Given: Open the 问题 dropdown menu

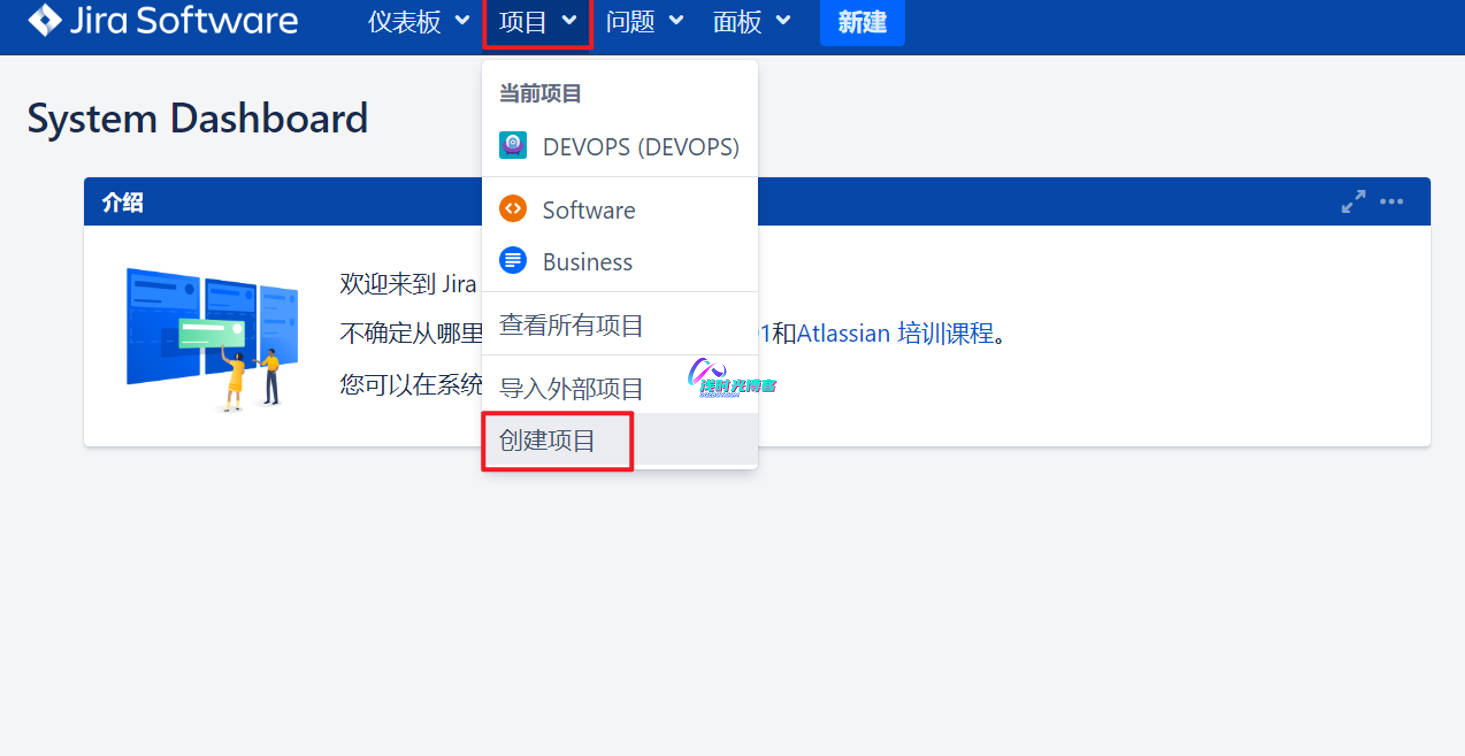Looking at the screenshot, I should click(644, 22).
